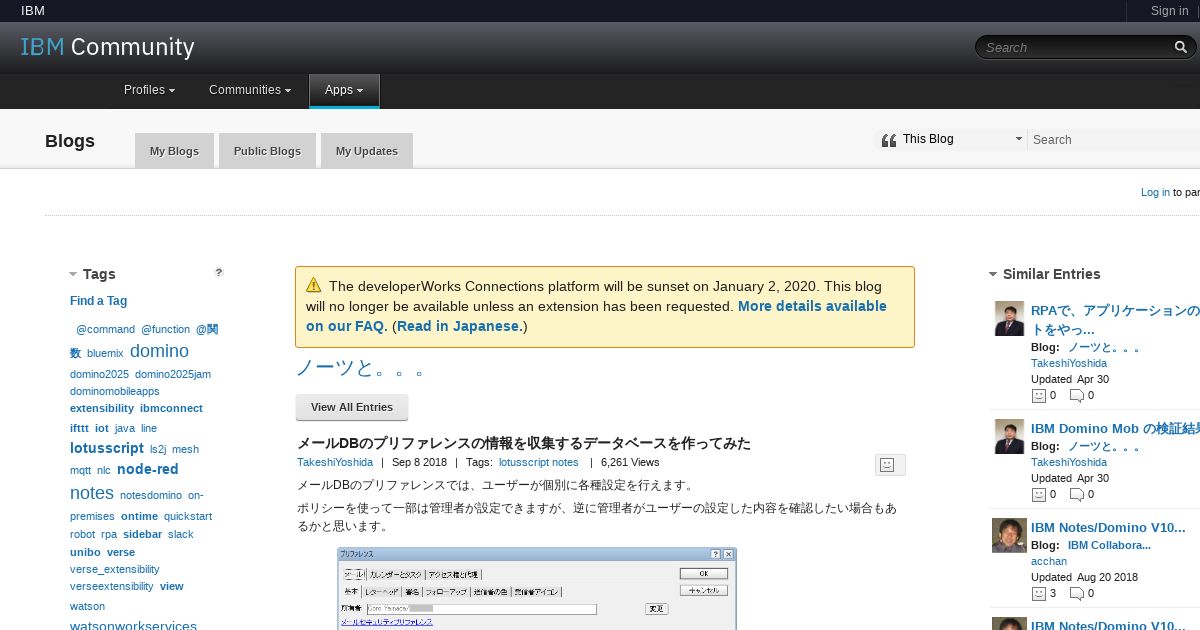Viewport: 1200px width, 630px height.
Task: Switch to My Updates tab
Action: (366, 151)
